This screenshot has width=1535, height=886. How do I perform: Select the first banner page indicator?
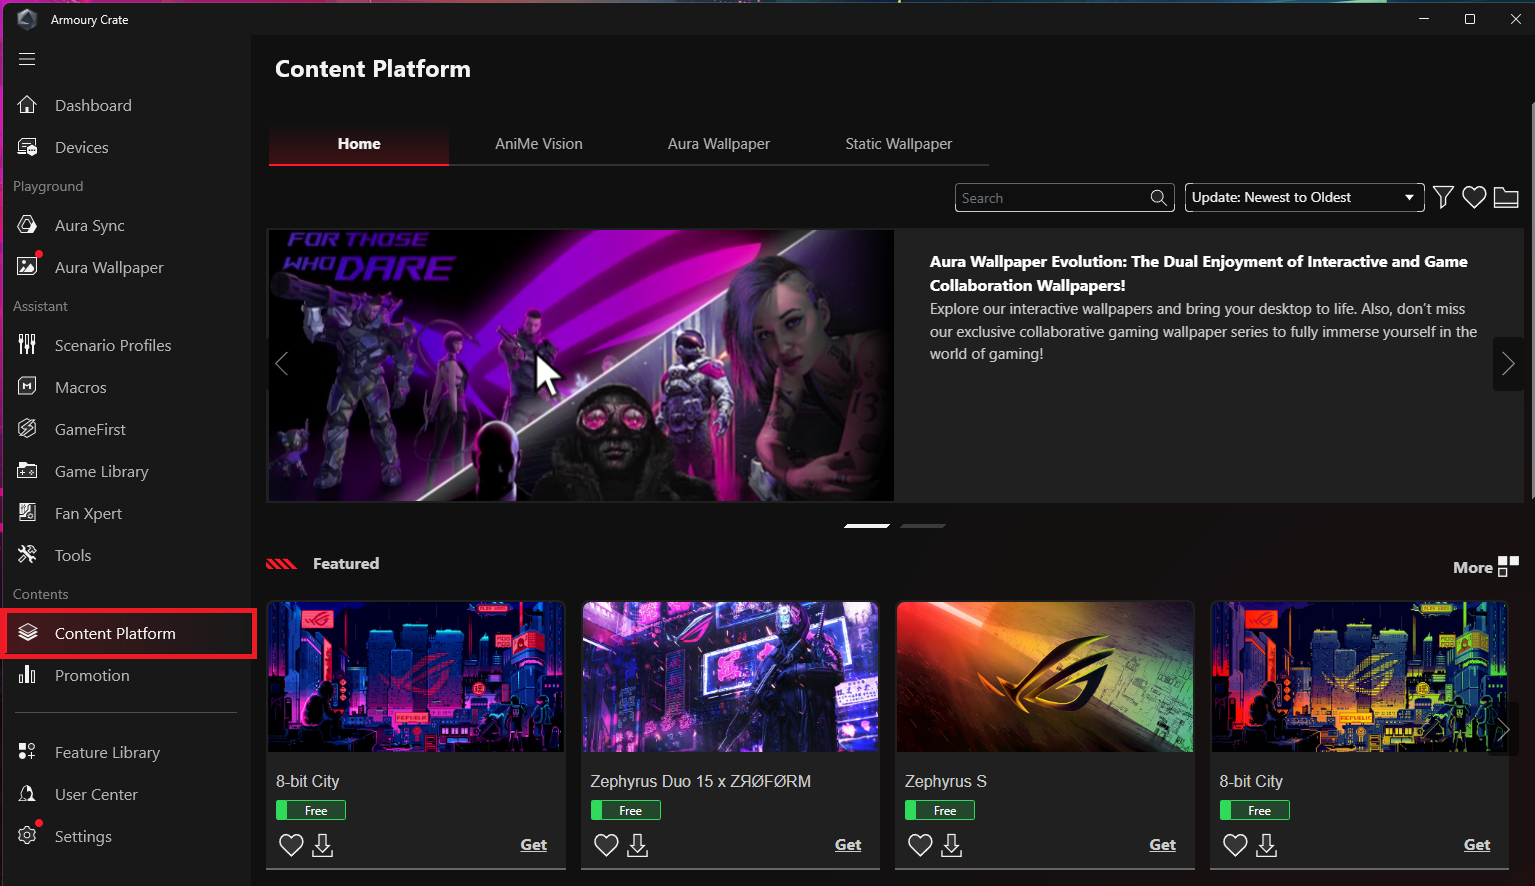point(867,525)
